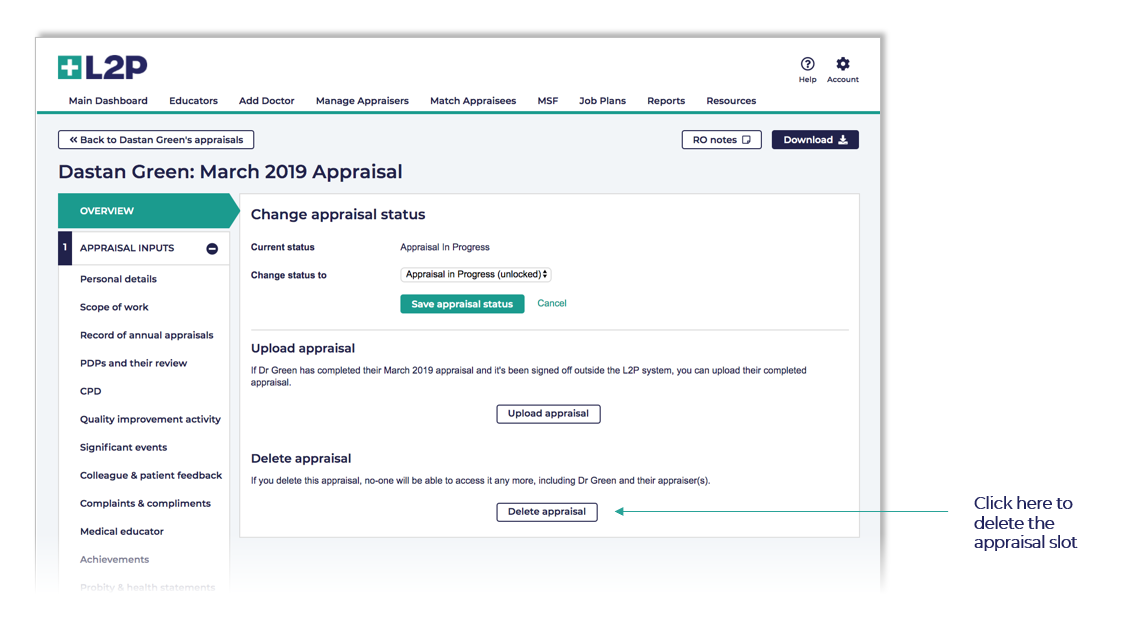The width and height of the screenshot is (1124, 617).
Task: Click the L2P logo
Action: click(x=103, y=67)
